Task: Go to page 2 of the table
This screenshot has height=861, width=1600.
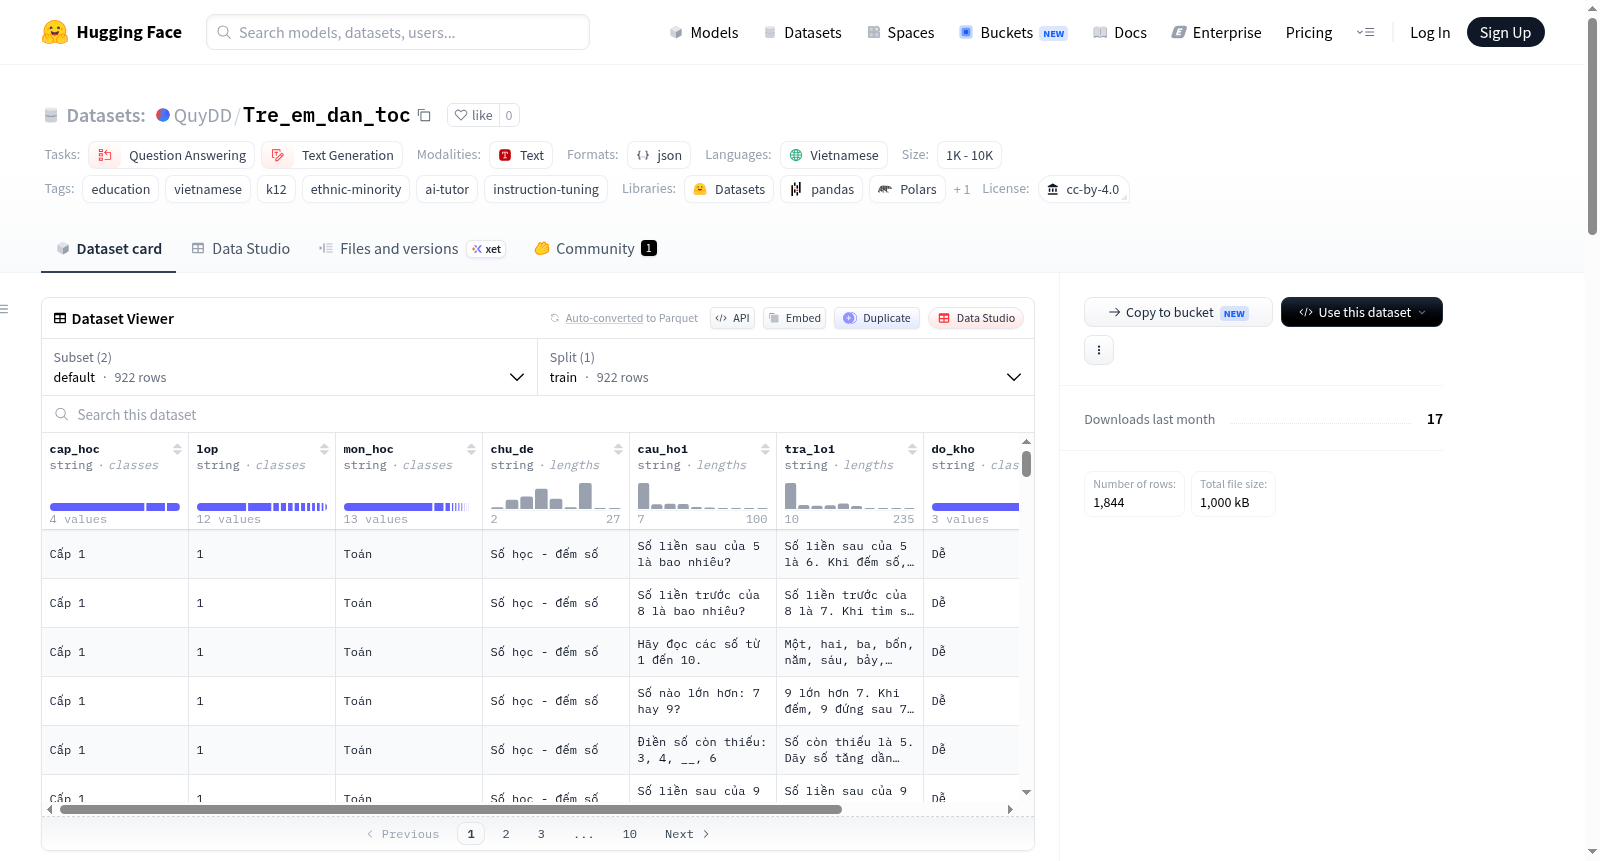Action: pos(506,834)
